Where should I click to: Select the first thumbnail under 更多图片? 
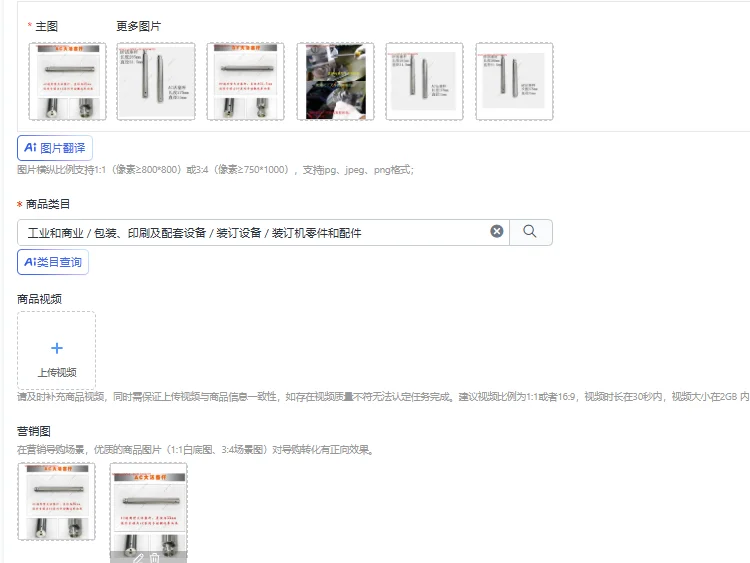[x=156, y=81]
